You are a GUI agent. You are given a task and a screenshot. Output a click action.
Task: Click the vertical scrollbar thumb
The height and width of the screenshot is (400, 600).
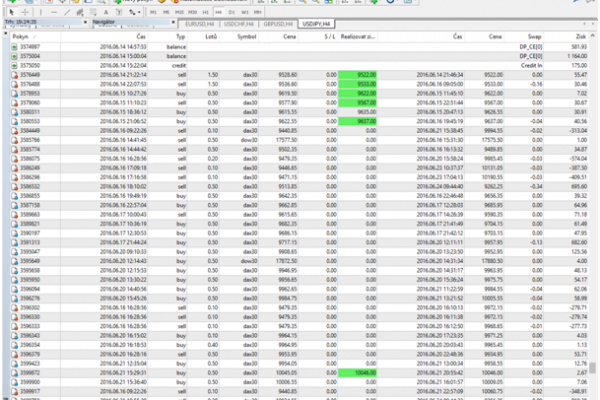coord(592,368)
